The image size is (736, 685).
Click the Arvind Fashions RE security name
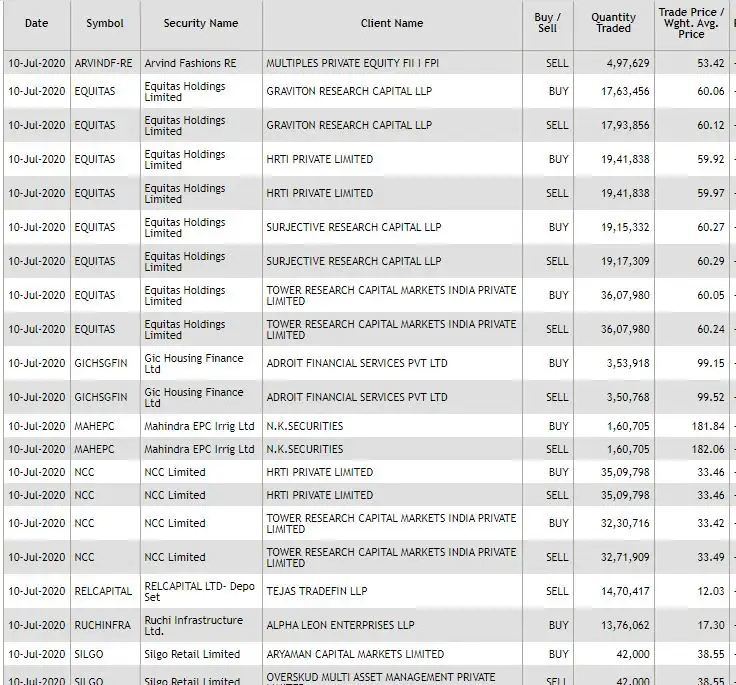click(190, 63)
